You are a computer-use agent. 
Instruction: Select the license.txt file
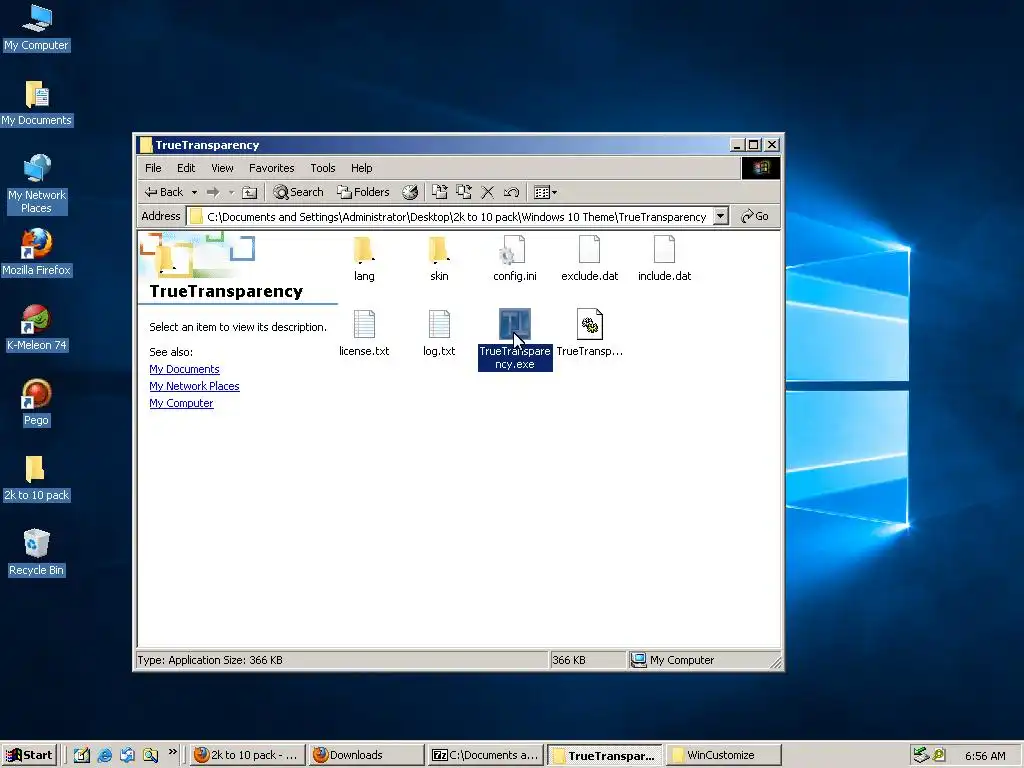click(364, 334)
